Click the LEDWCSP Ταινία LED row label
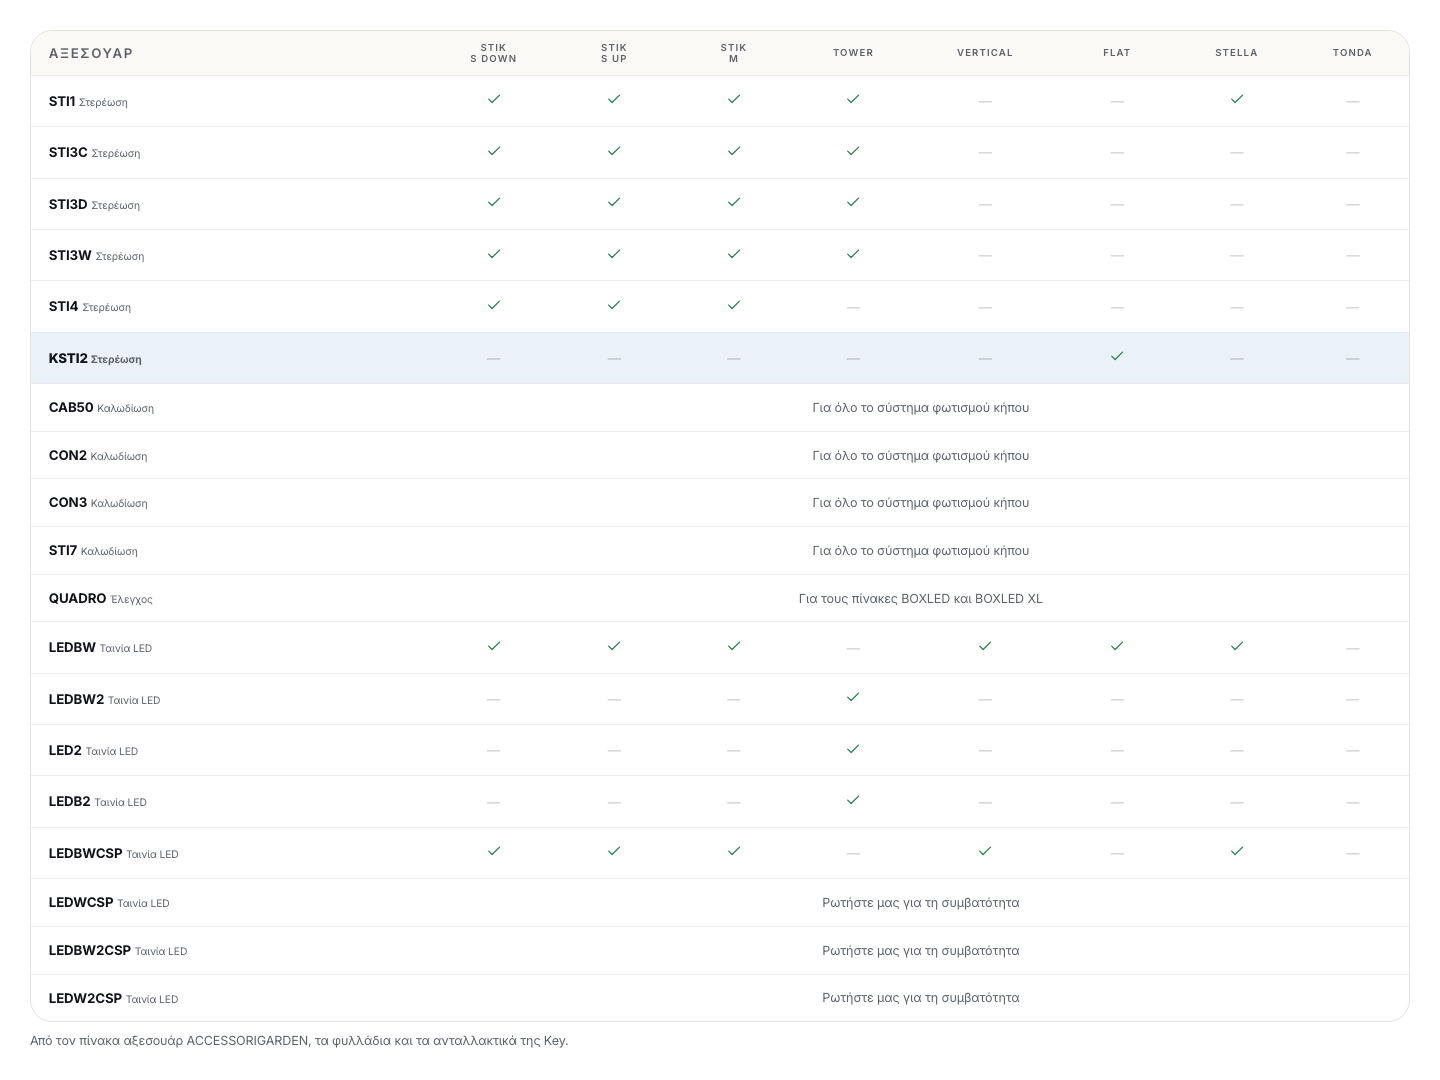Image resolution: width=1440 pixels, height=1080 pixels. click(x=109, y=903)
